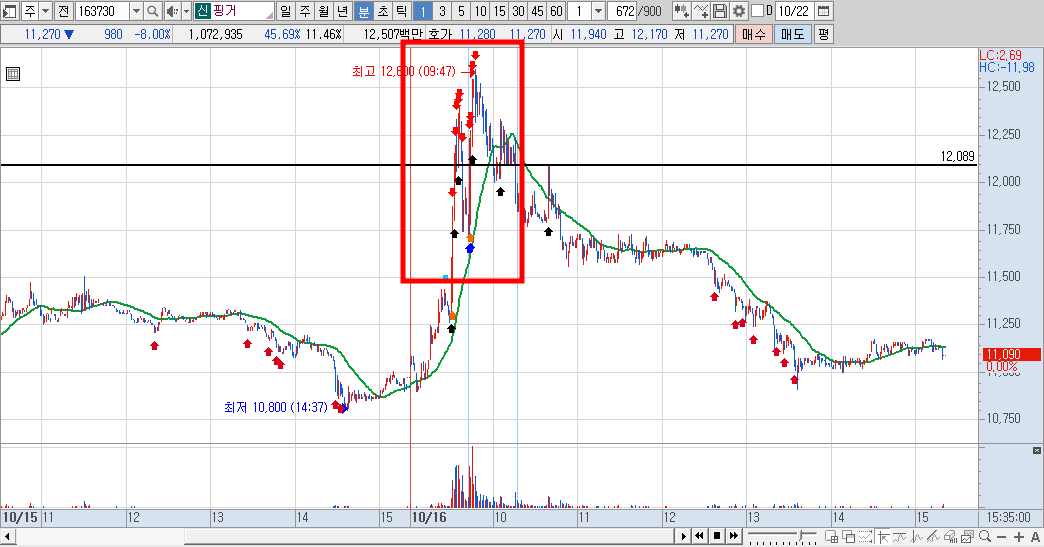
Task: Choose the 45-minute interval button
Action: click(x=537, y=11)
